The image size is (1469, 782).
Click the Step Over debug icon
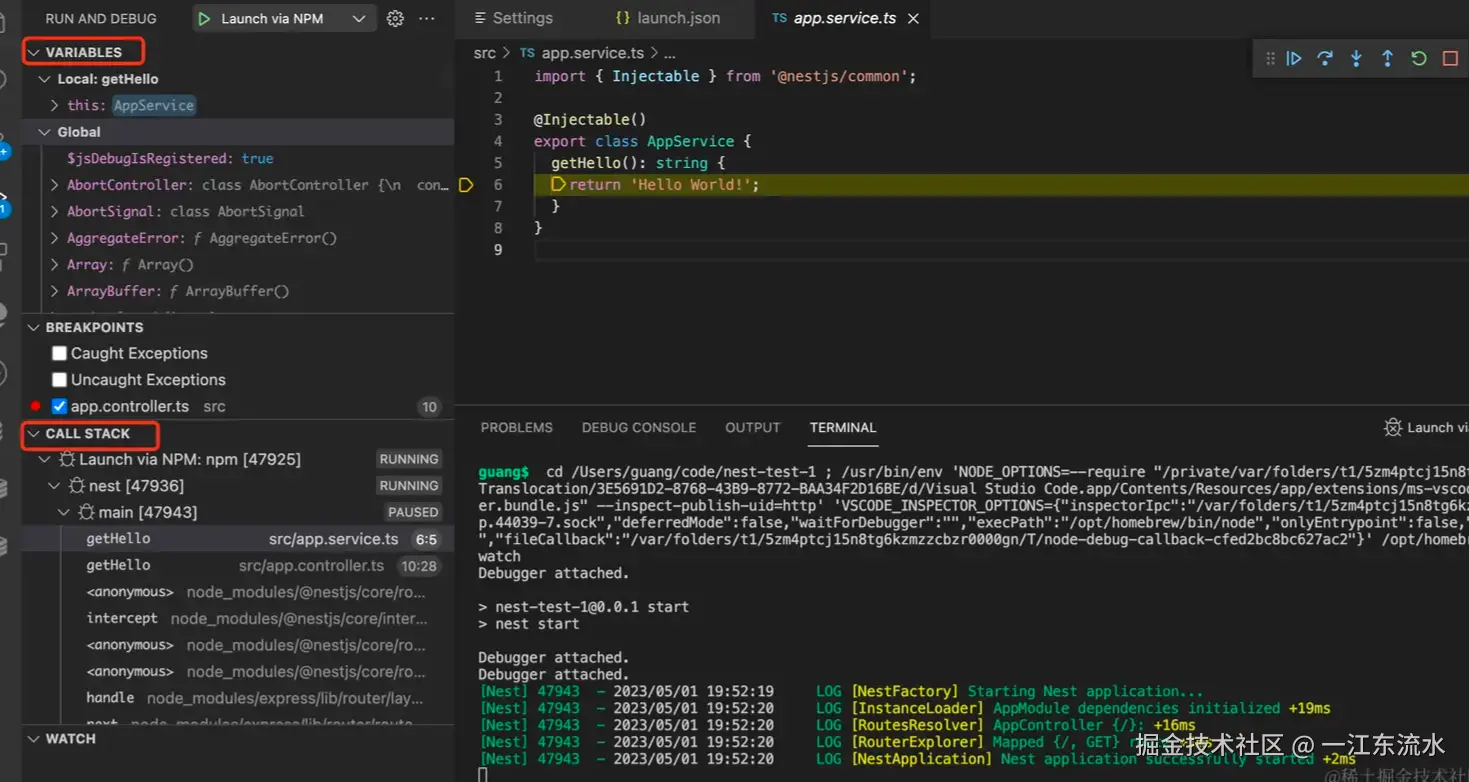pyautogui.click(x=1325, y=59)
